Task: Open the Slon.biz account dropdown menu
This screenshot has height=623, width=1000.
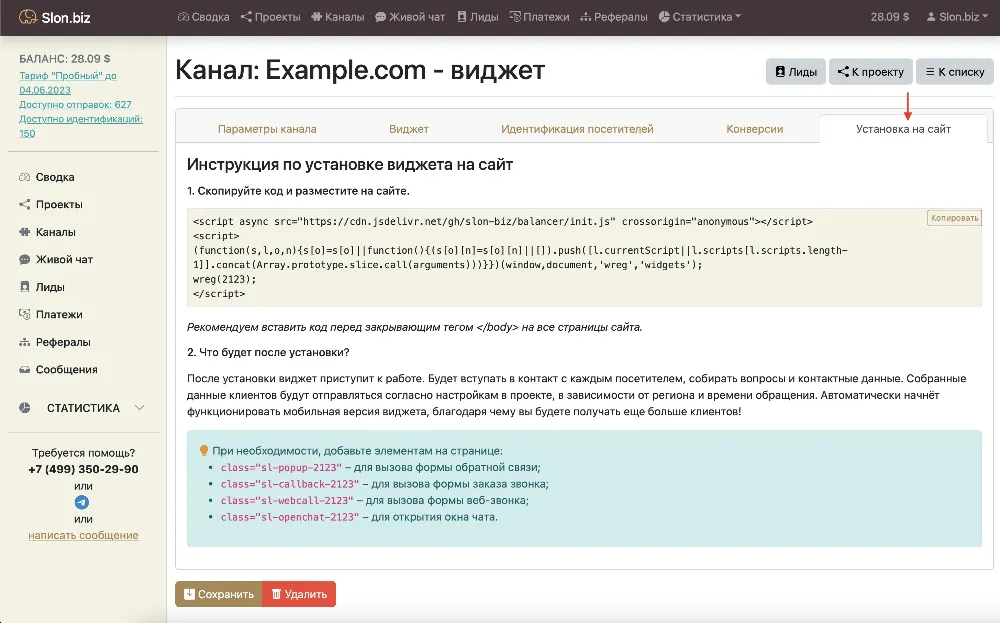Action: (957, 17)
